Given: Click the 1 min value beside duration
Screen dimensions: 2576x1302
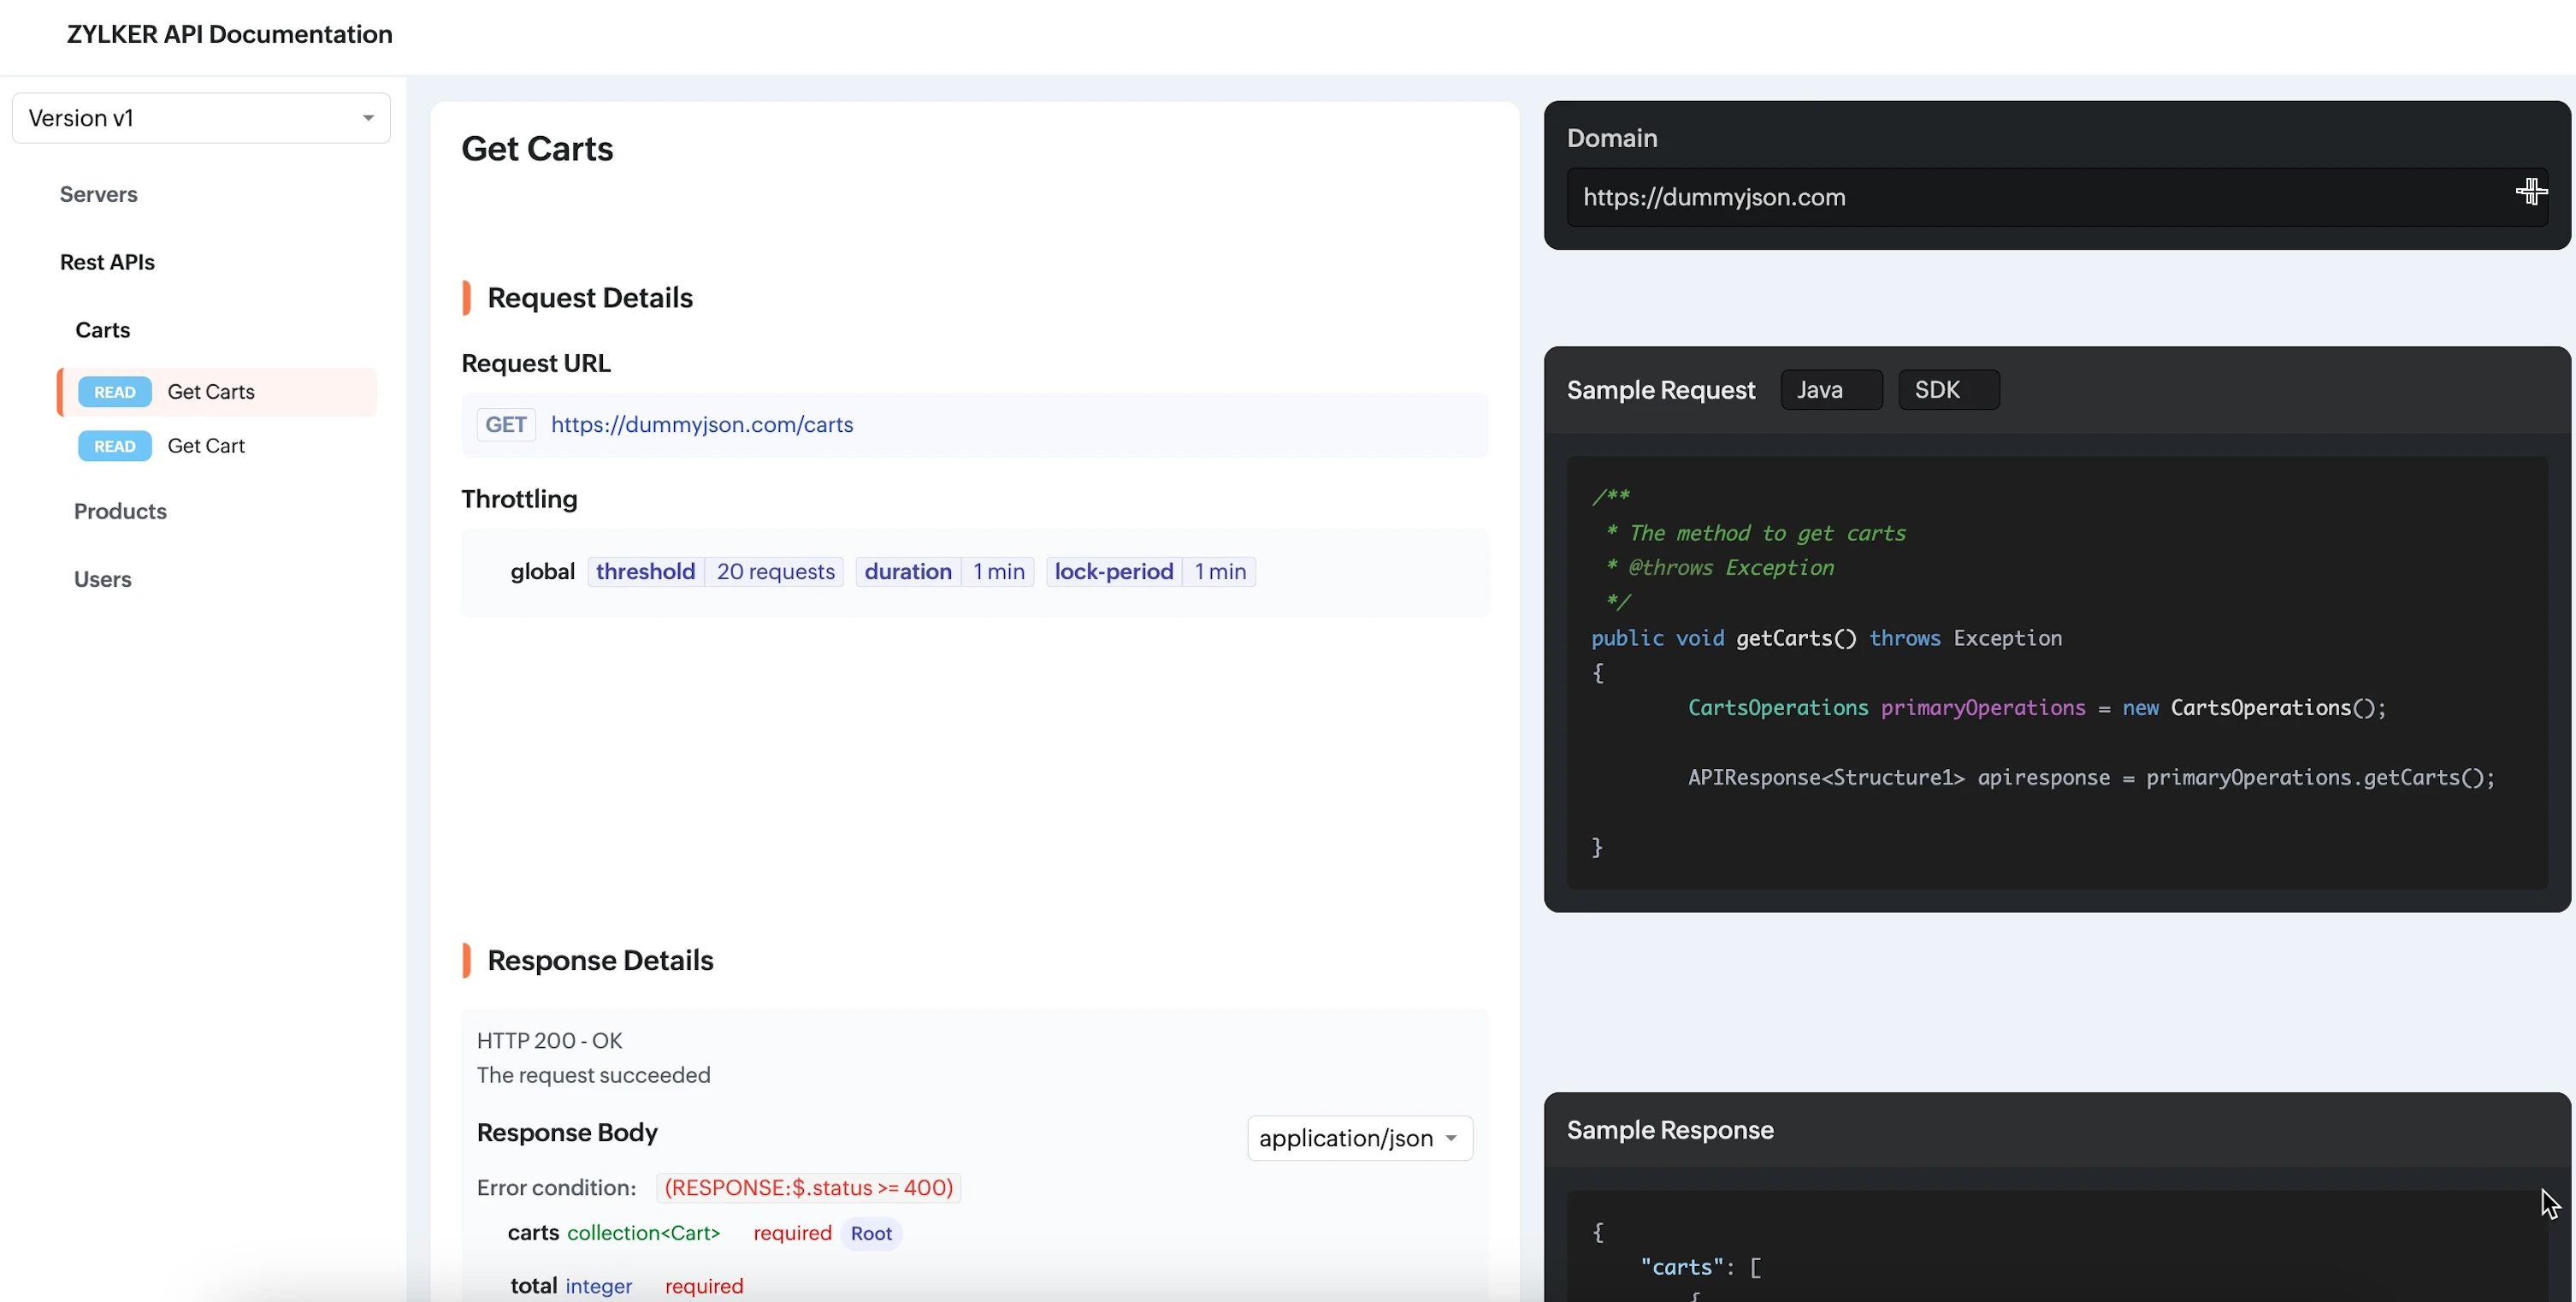Looking at the screenshot, I should coord(999,571).
